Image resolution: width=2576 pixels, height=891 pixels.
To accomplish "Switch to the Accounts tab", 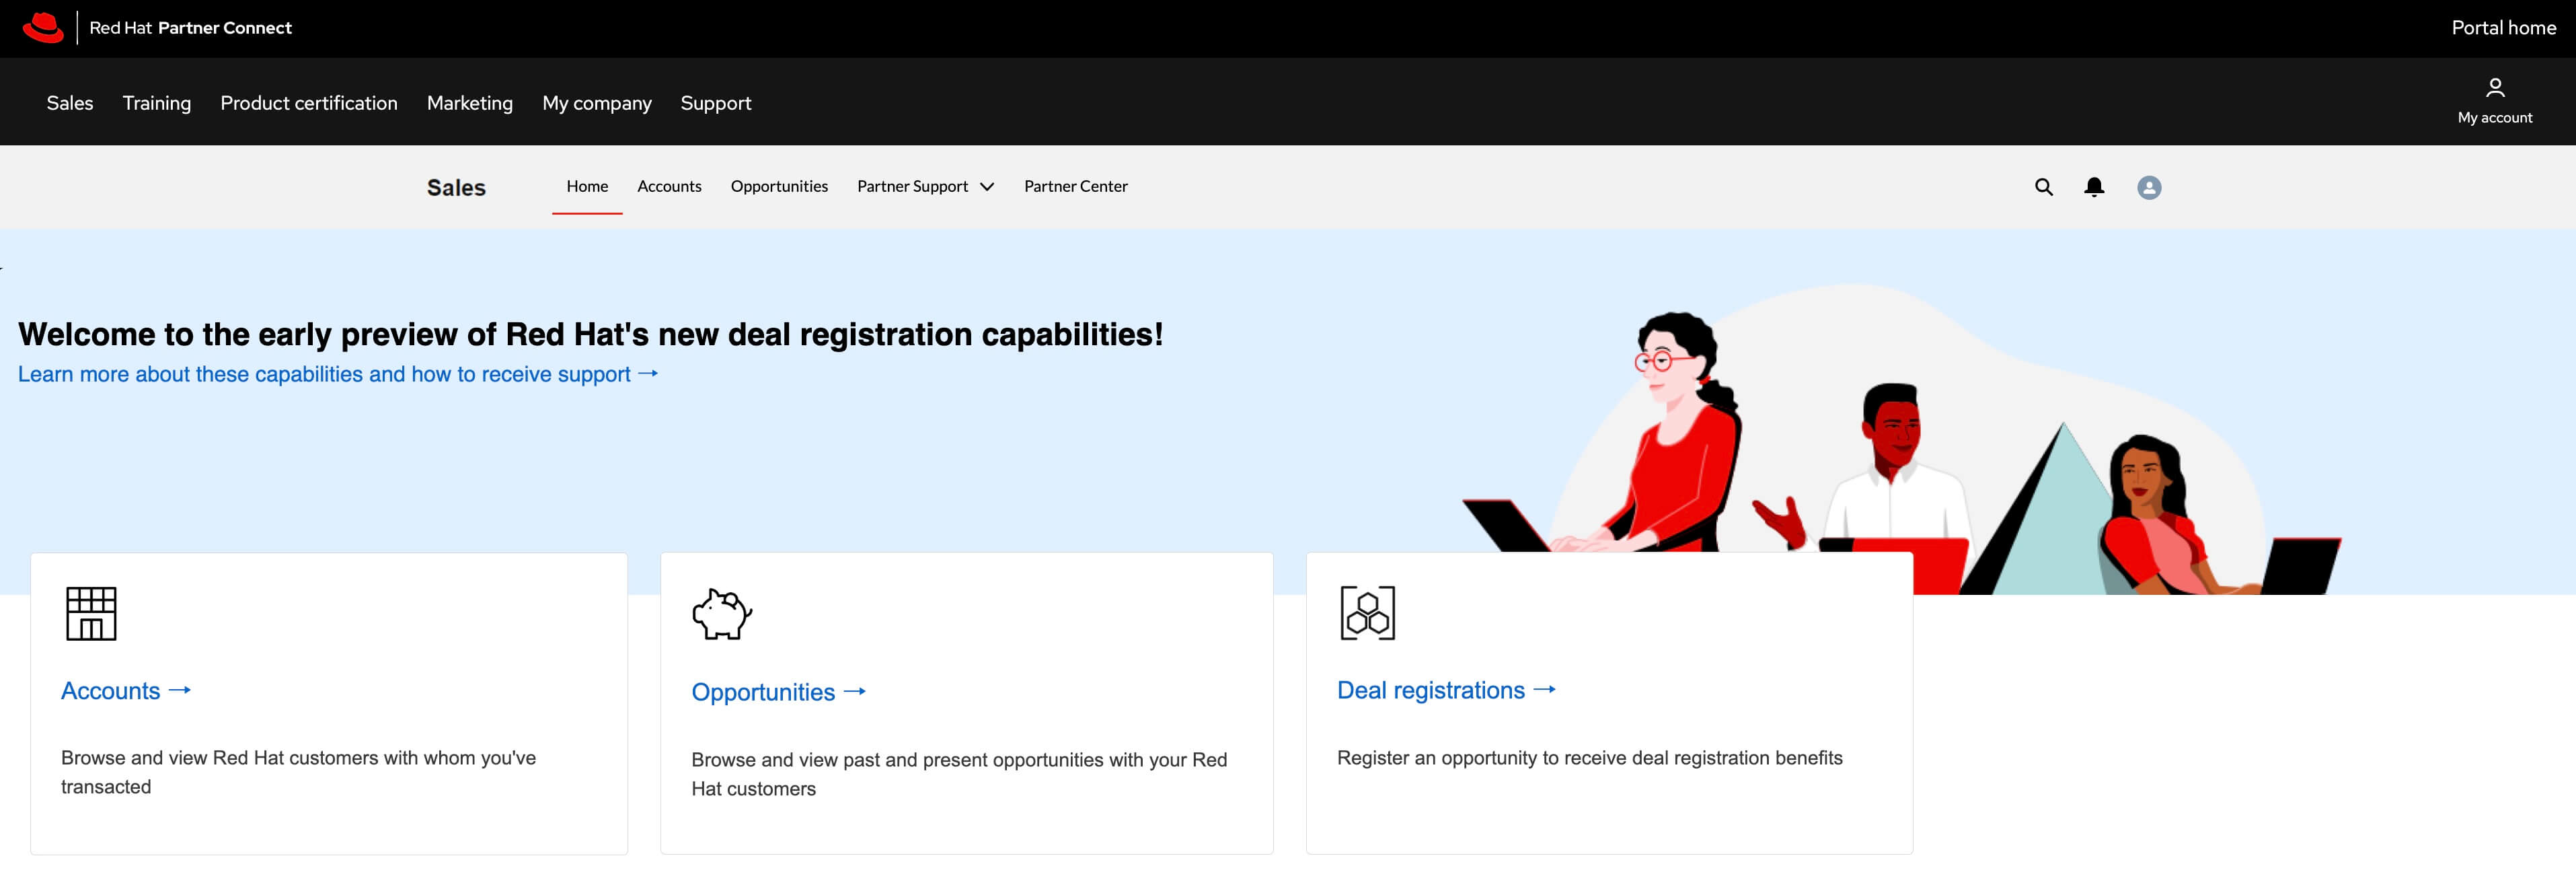I will (669, 186).
